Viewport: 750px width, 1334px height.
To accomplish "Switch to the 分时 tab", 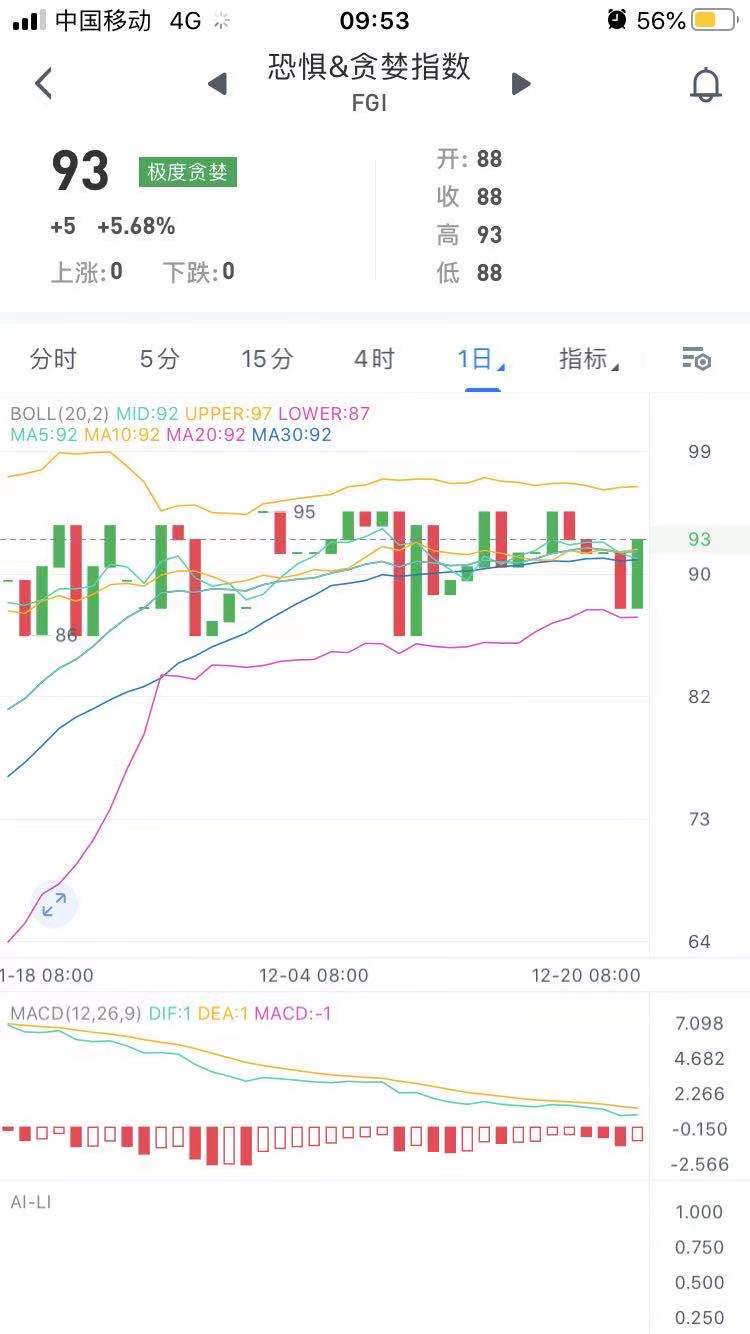I will [x=53, y=360].
